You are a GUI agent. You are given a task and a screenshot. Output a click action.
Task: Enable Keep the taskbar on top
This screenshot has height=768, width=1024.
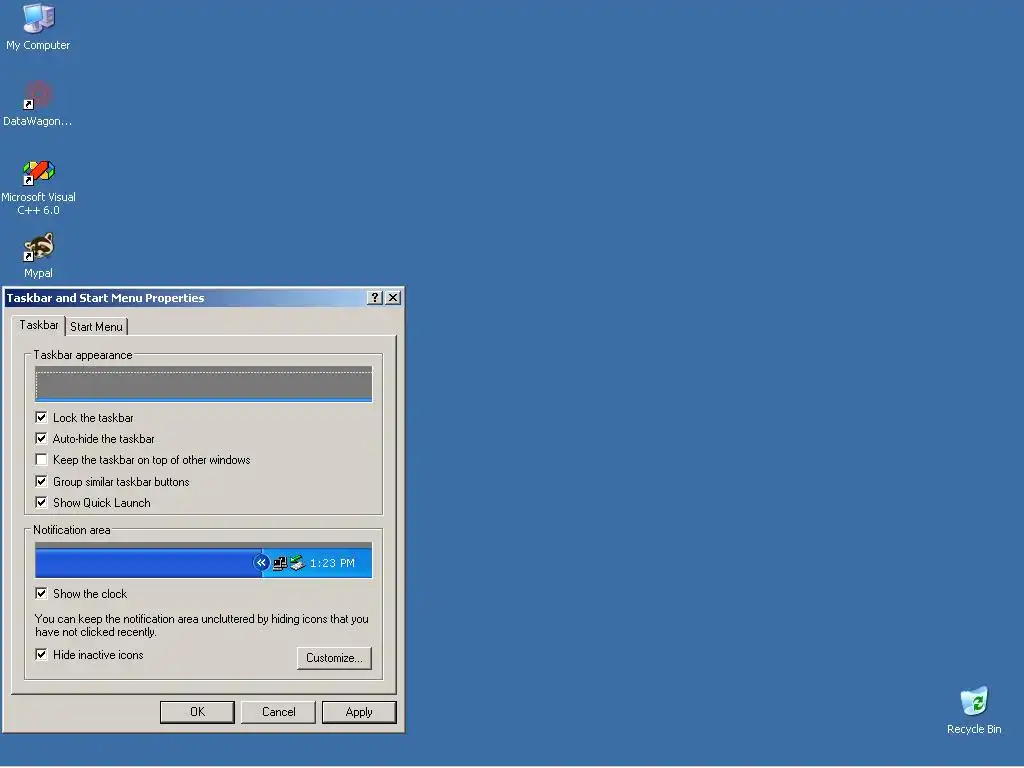click(41, 460)
